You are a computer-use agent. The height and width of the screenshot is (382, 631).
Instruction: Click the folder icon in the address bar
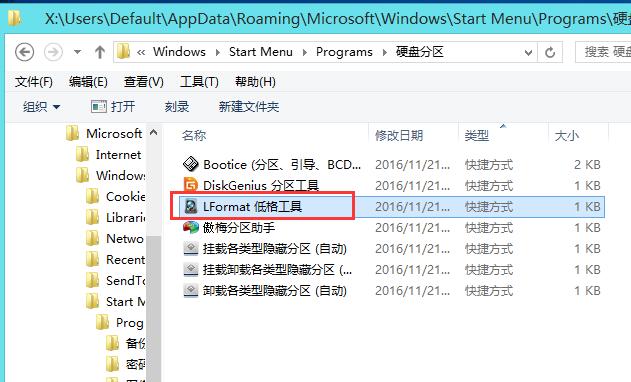point(124,52)
